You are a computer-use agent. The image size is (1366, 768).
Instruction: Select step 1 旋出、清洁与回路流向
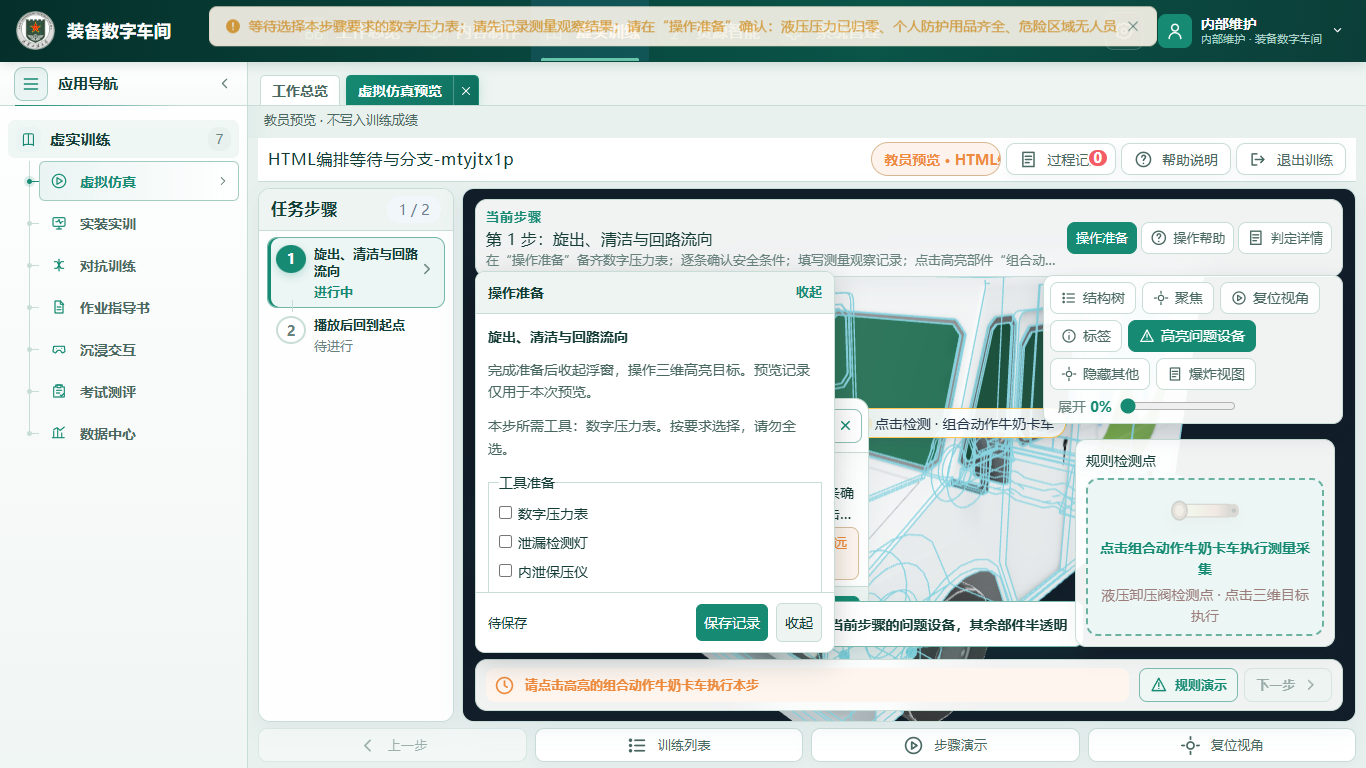[x=356, y=272]
